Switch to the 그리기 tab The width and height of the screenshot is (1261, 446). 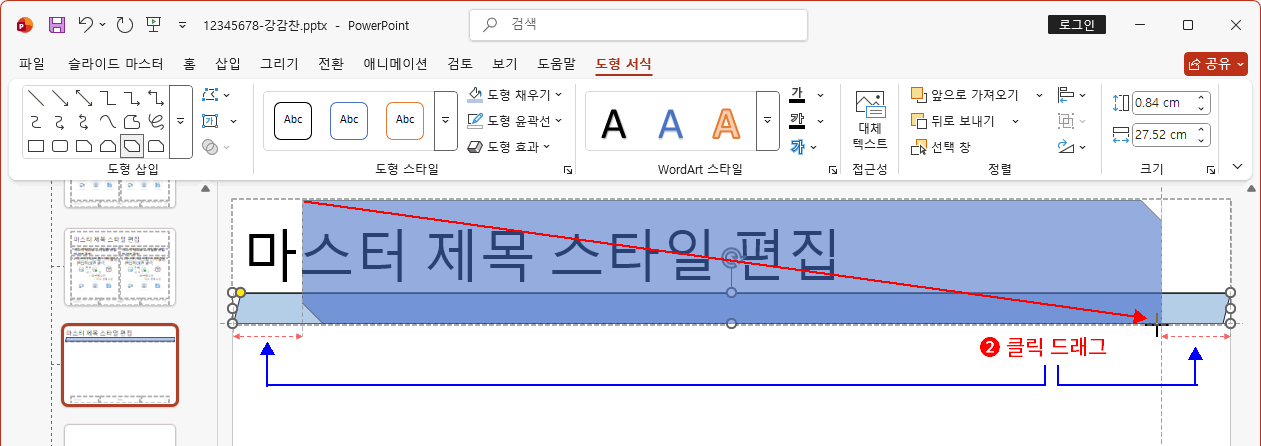pos(279,64)
